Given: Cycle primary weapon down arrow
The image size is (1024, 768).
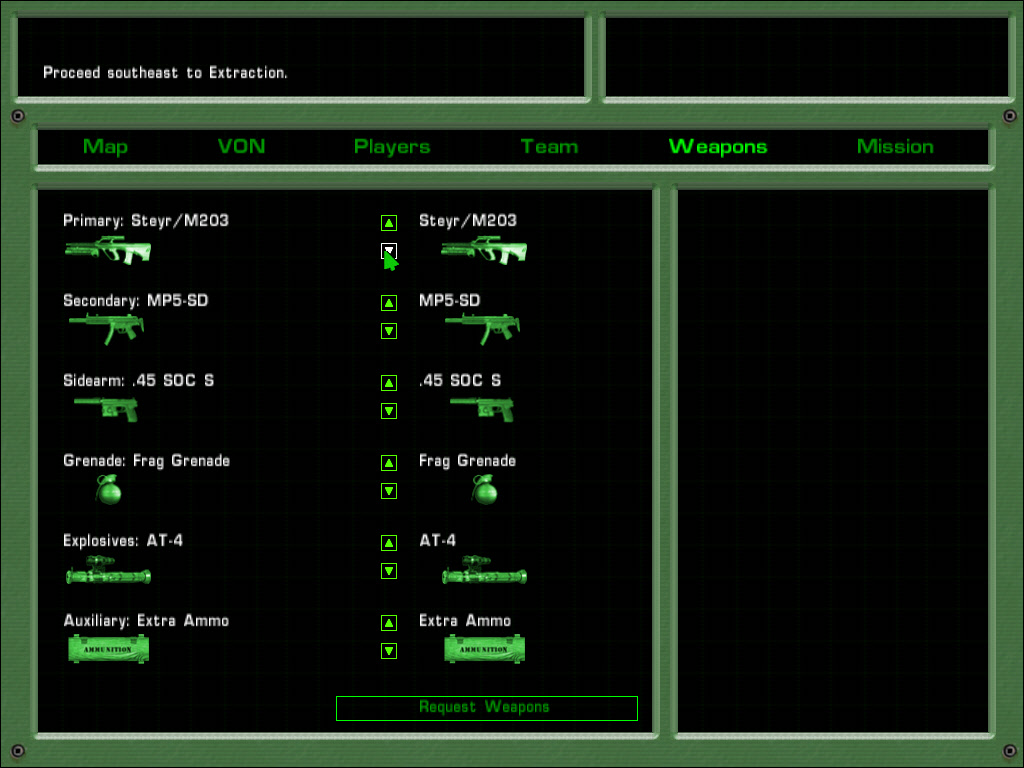Looking at the screenshot, I should [x=389, y=251].
